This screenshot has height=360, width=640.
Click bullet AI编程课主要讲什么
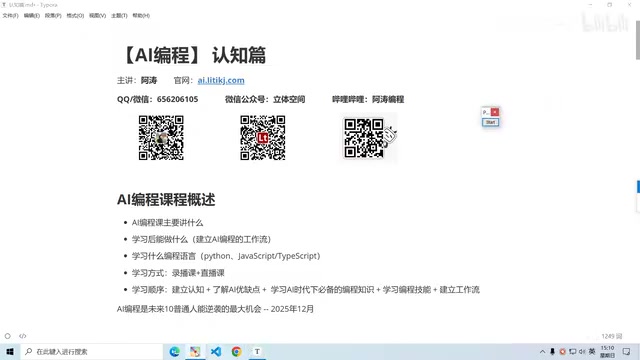[167, 222]
